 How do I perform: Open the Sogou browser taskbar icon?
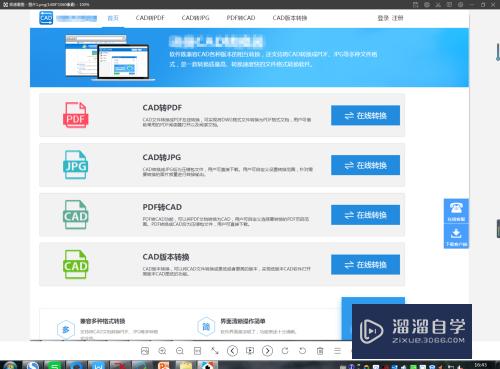[x=33, y=365]
